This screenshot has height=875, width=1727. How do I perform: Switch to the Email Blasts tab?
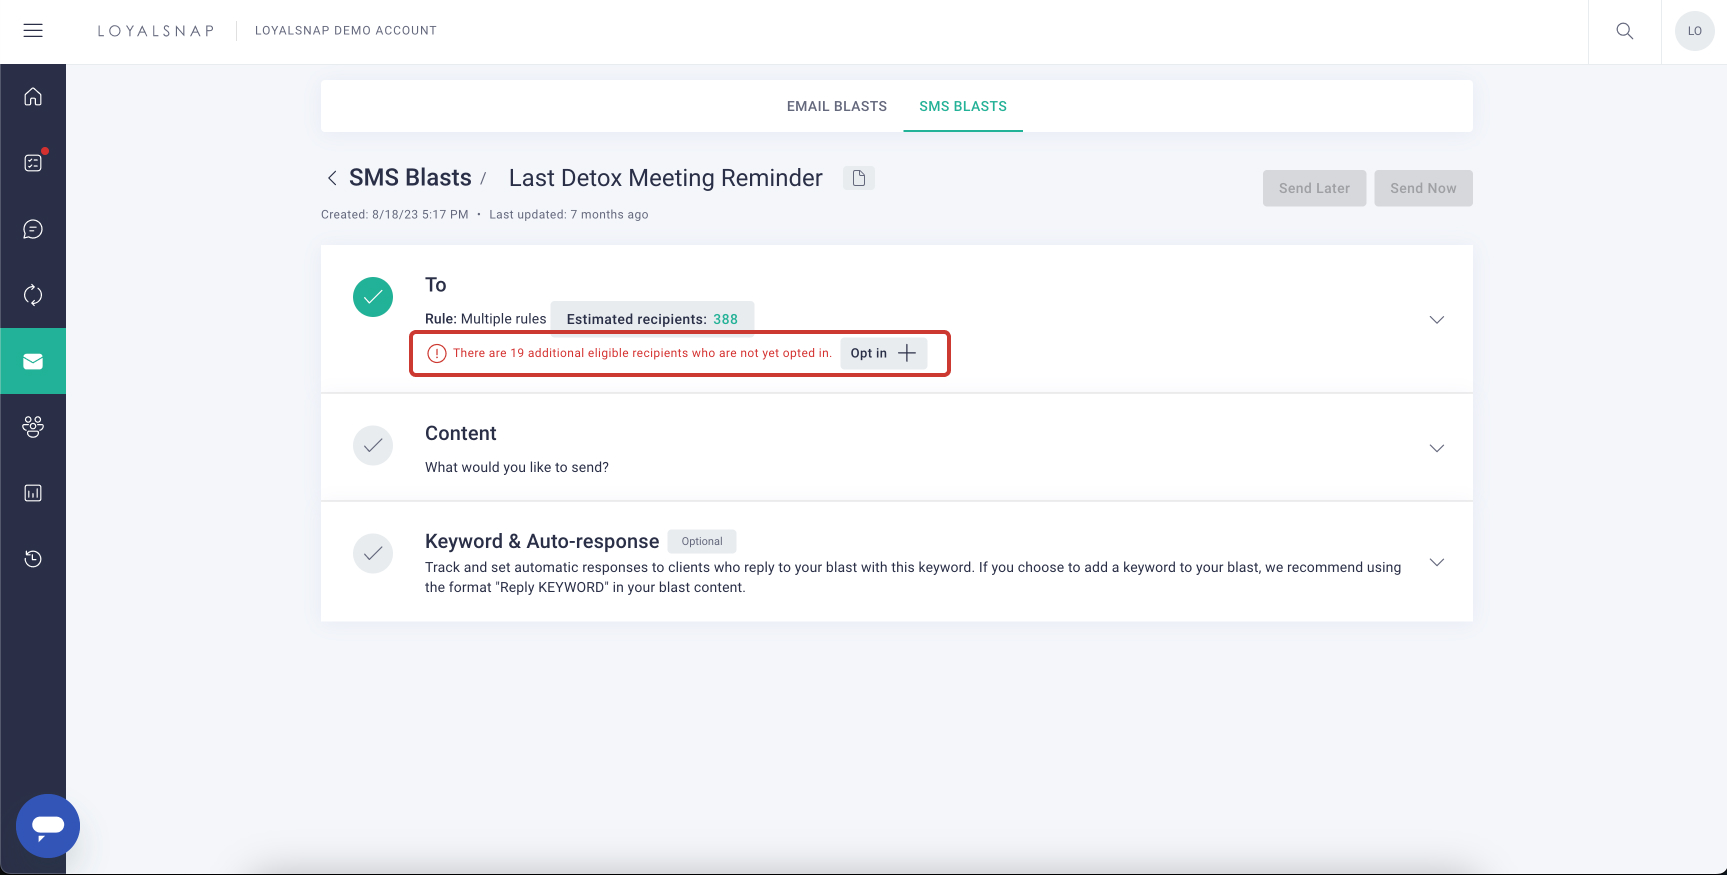click(836, 106)
